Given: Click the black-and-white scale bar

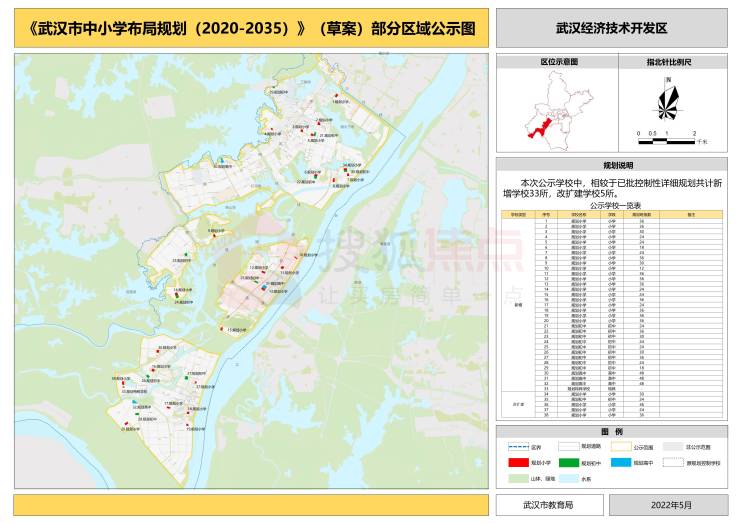Looking at the screenshot, I should [x=666, y=141].
